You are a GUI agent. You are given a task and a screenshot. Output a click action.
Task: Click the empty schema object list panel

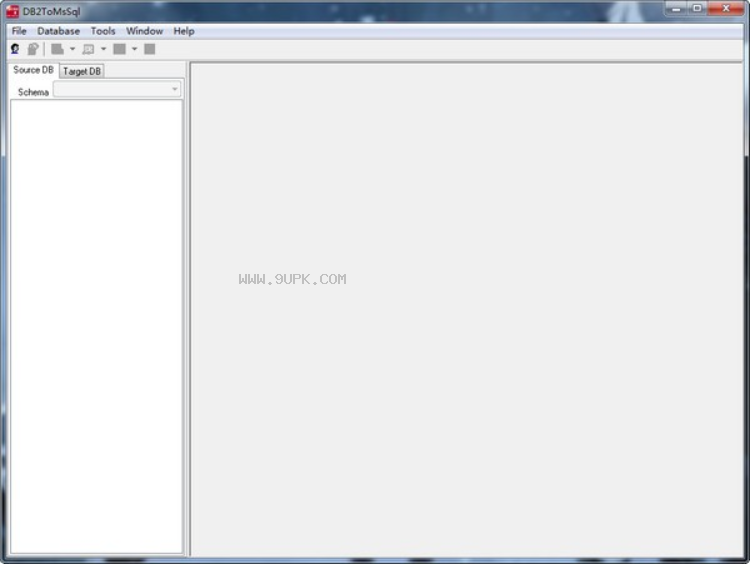(96, 326)
